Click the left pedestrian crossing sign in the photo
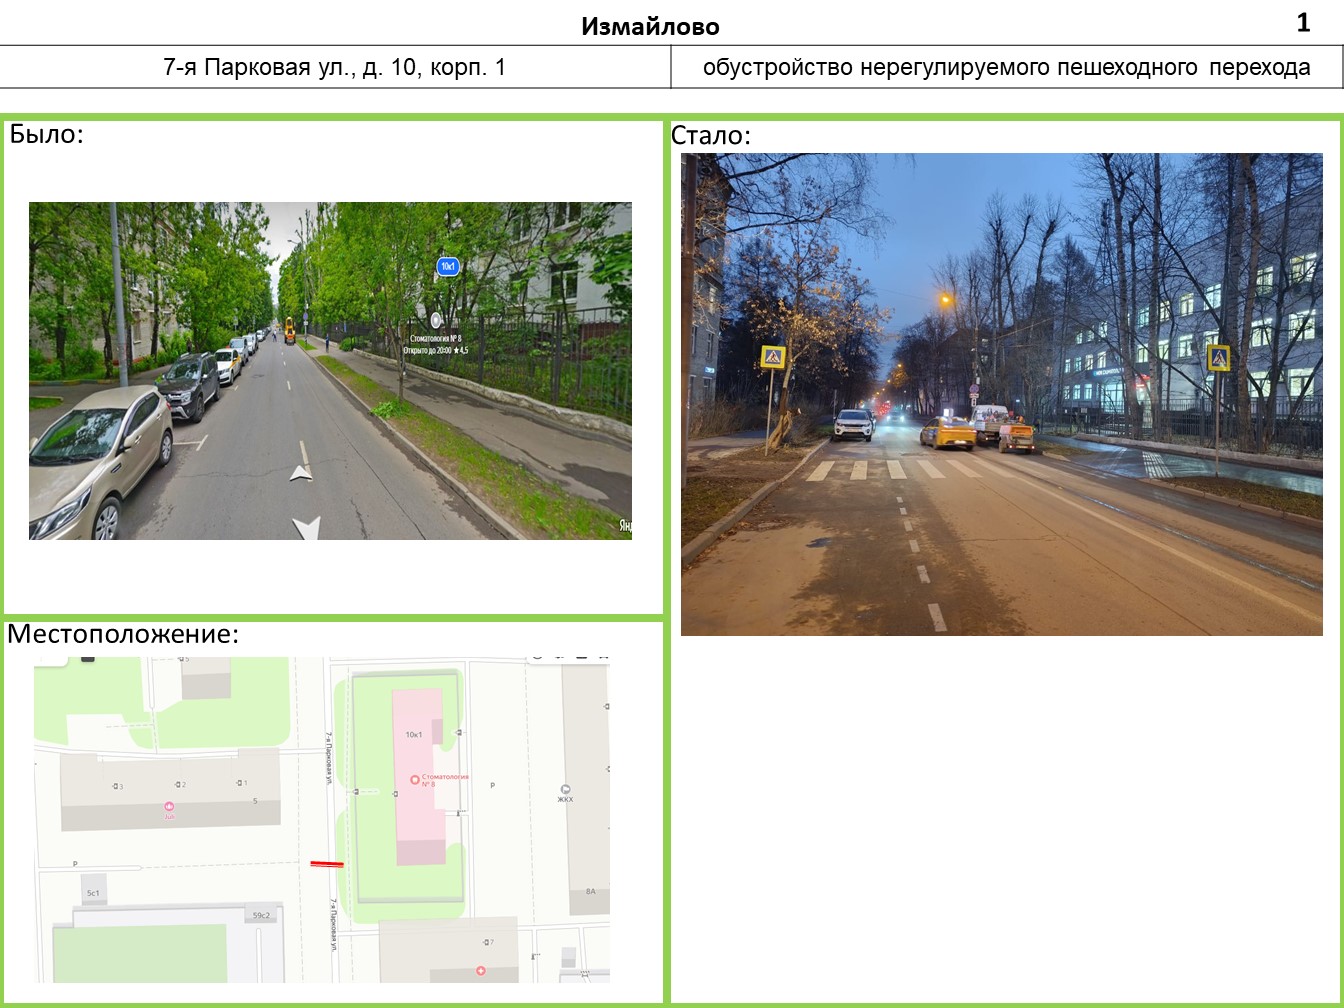Screen dimensions: 1344x1008 tap(772, 357)
